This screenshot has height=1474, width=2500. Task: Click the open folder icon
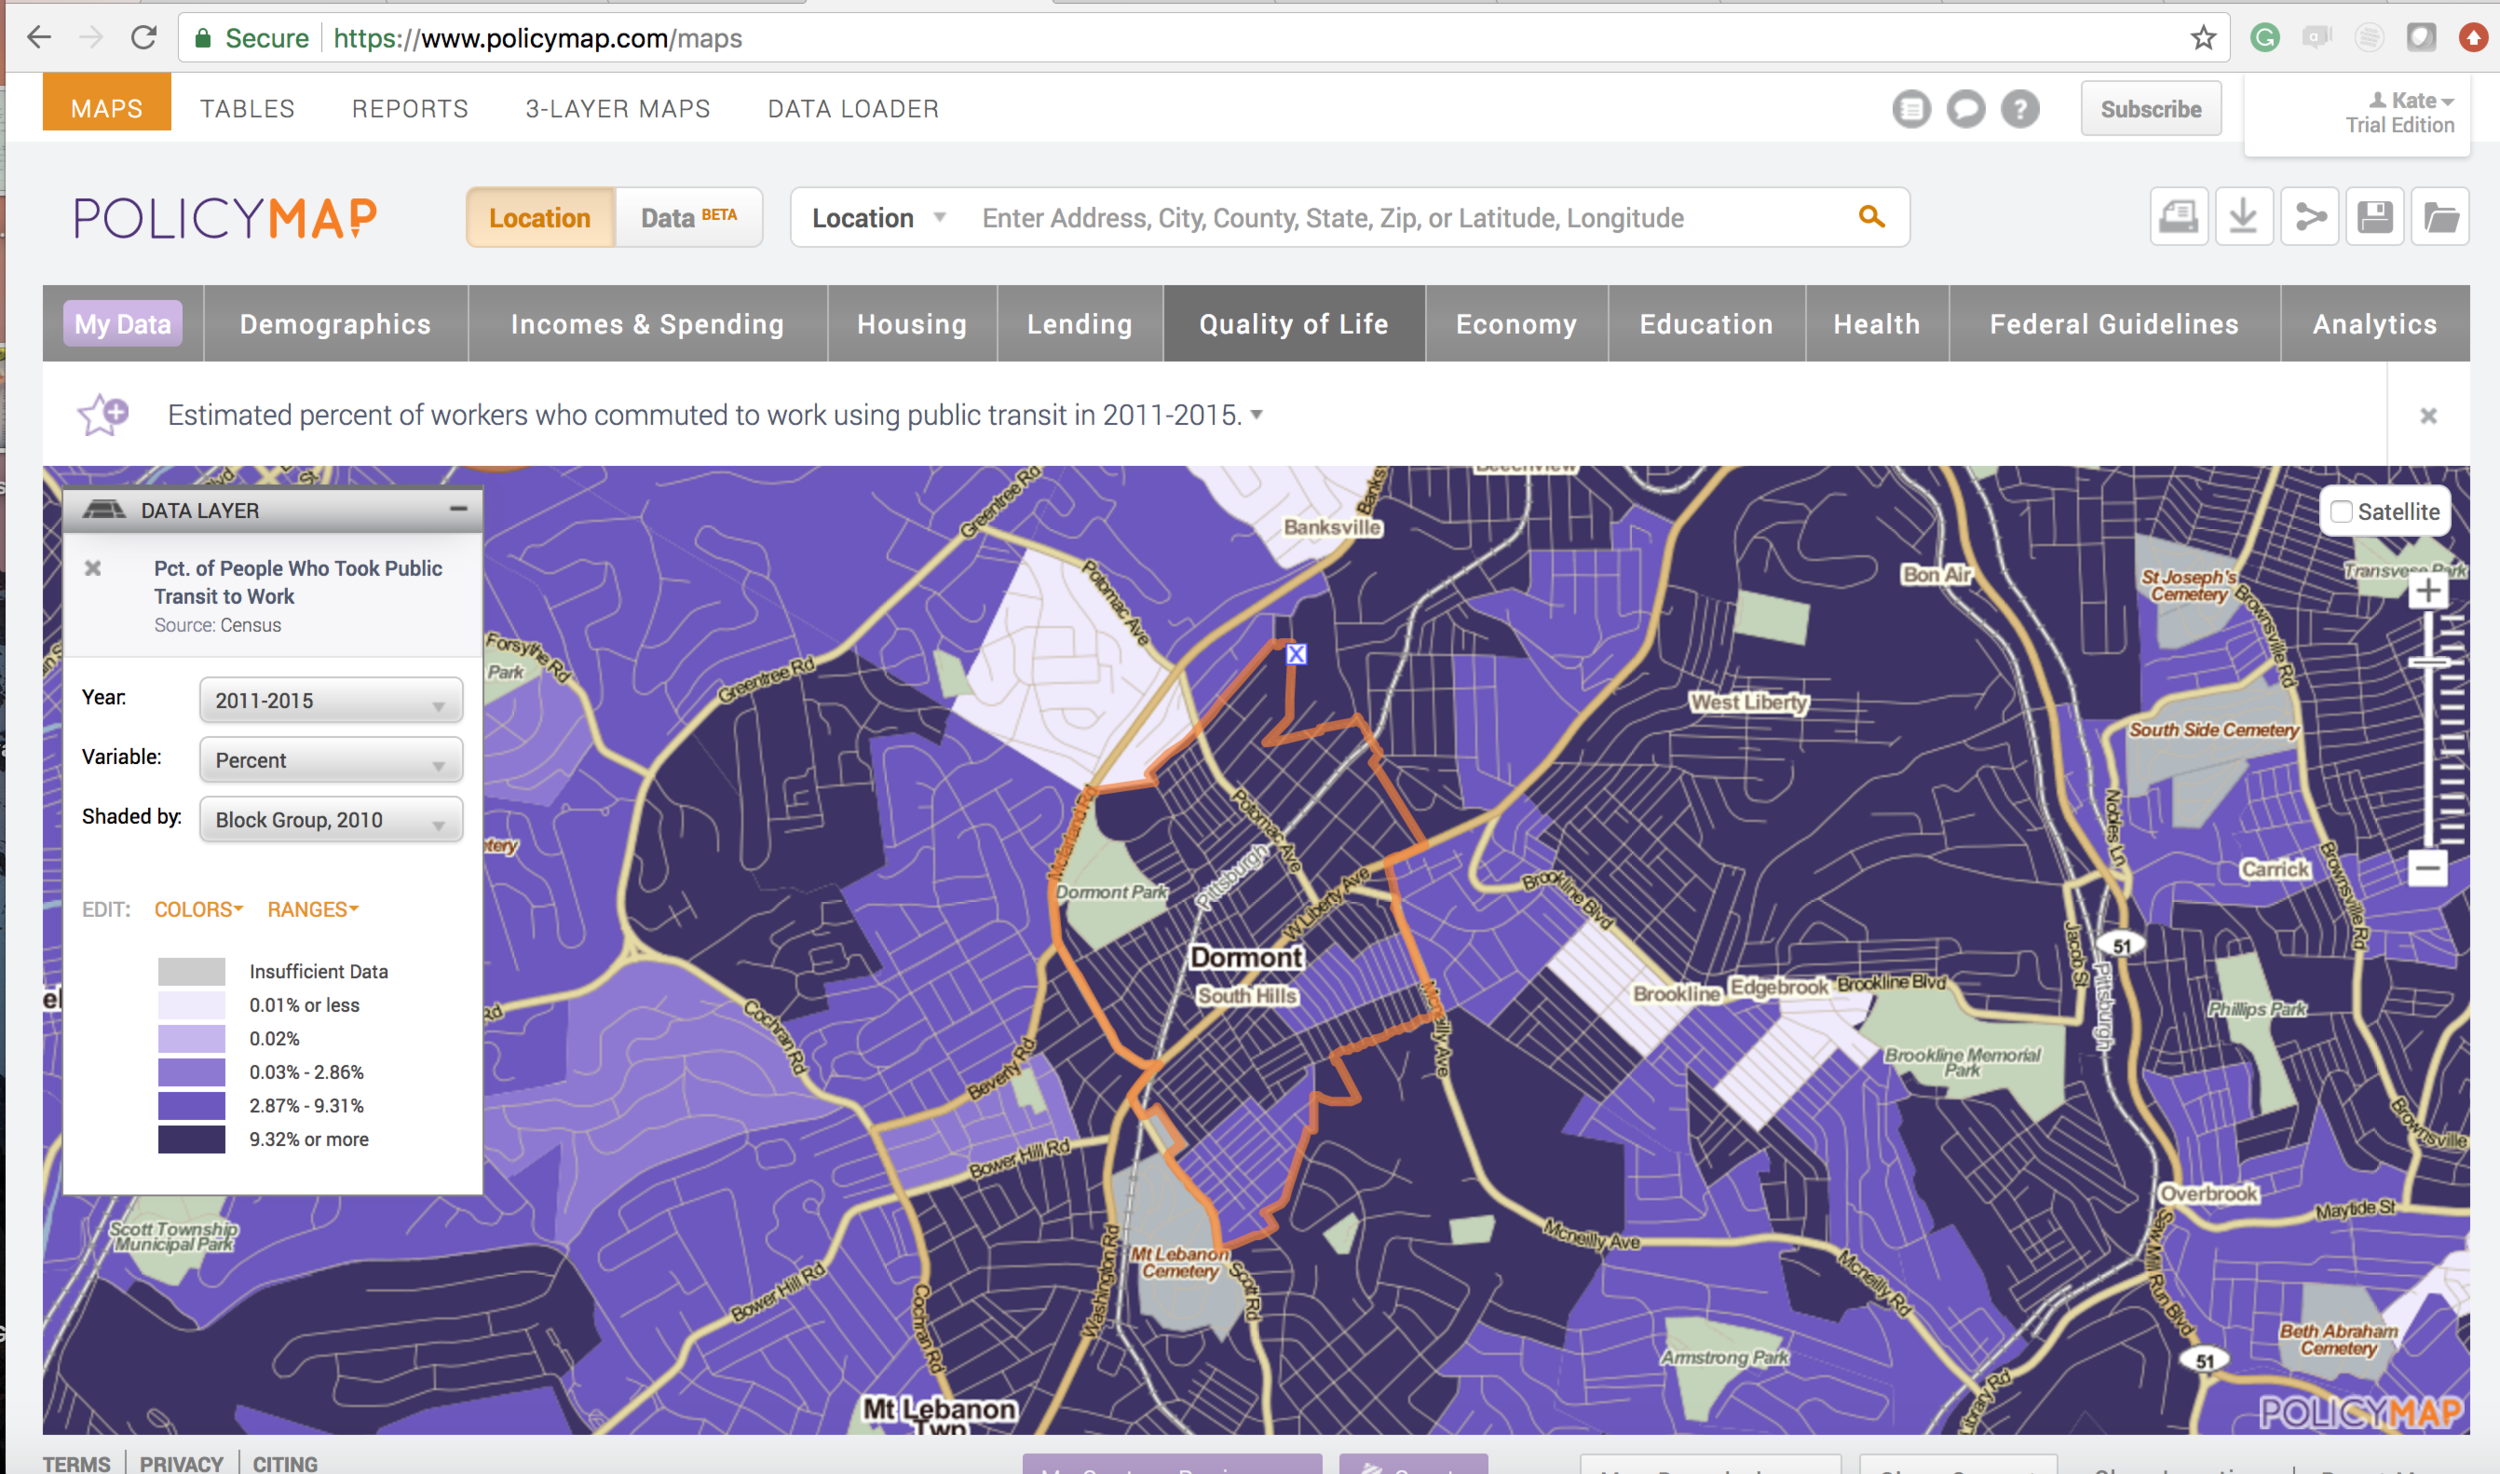[x=2440, y=217]
